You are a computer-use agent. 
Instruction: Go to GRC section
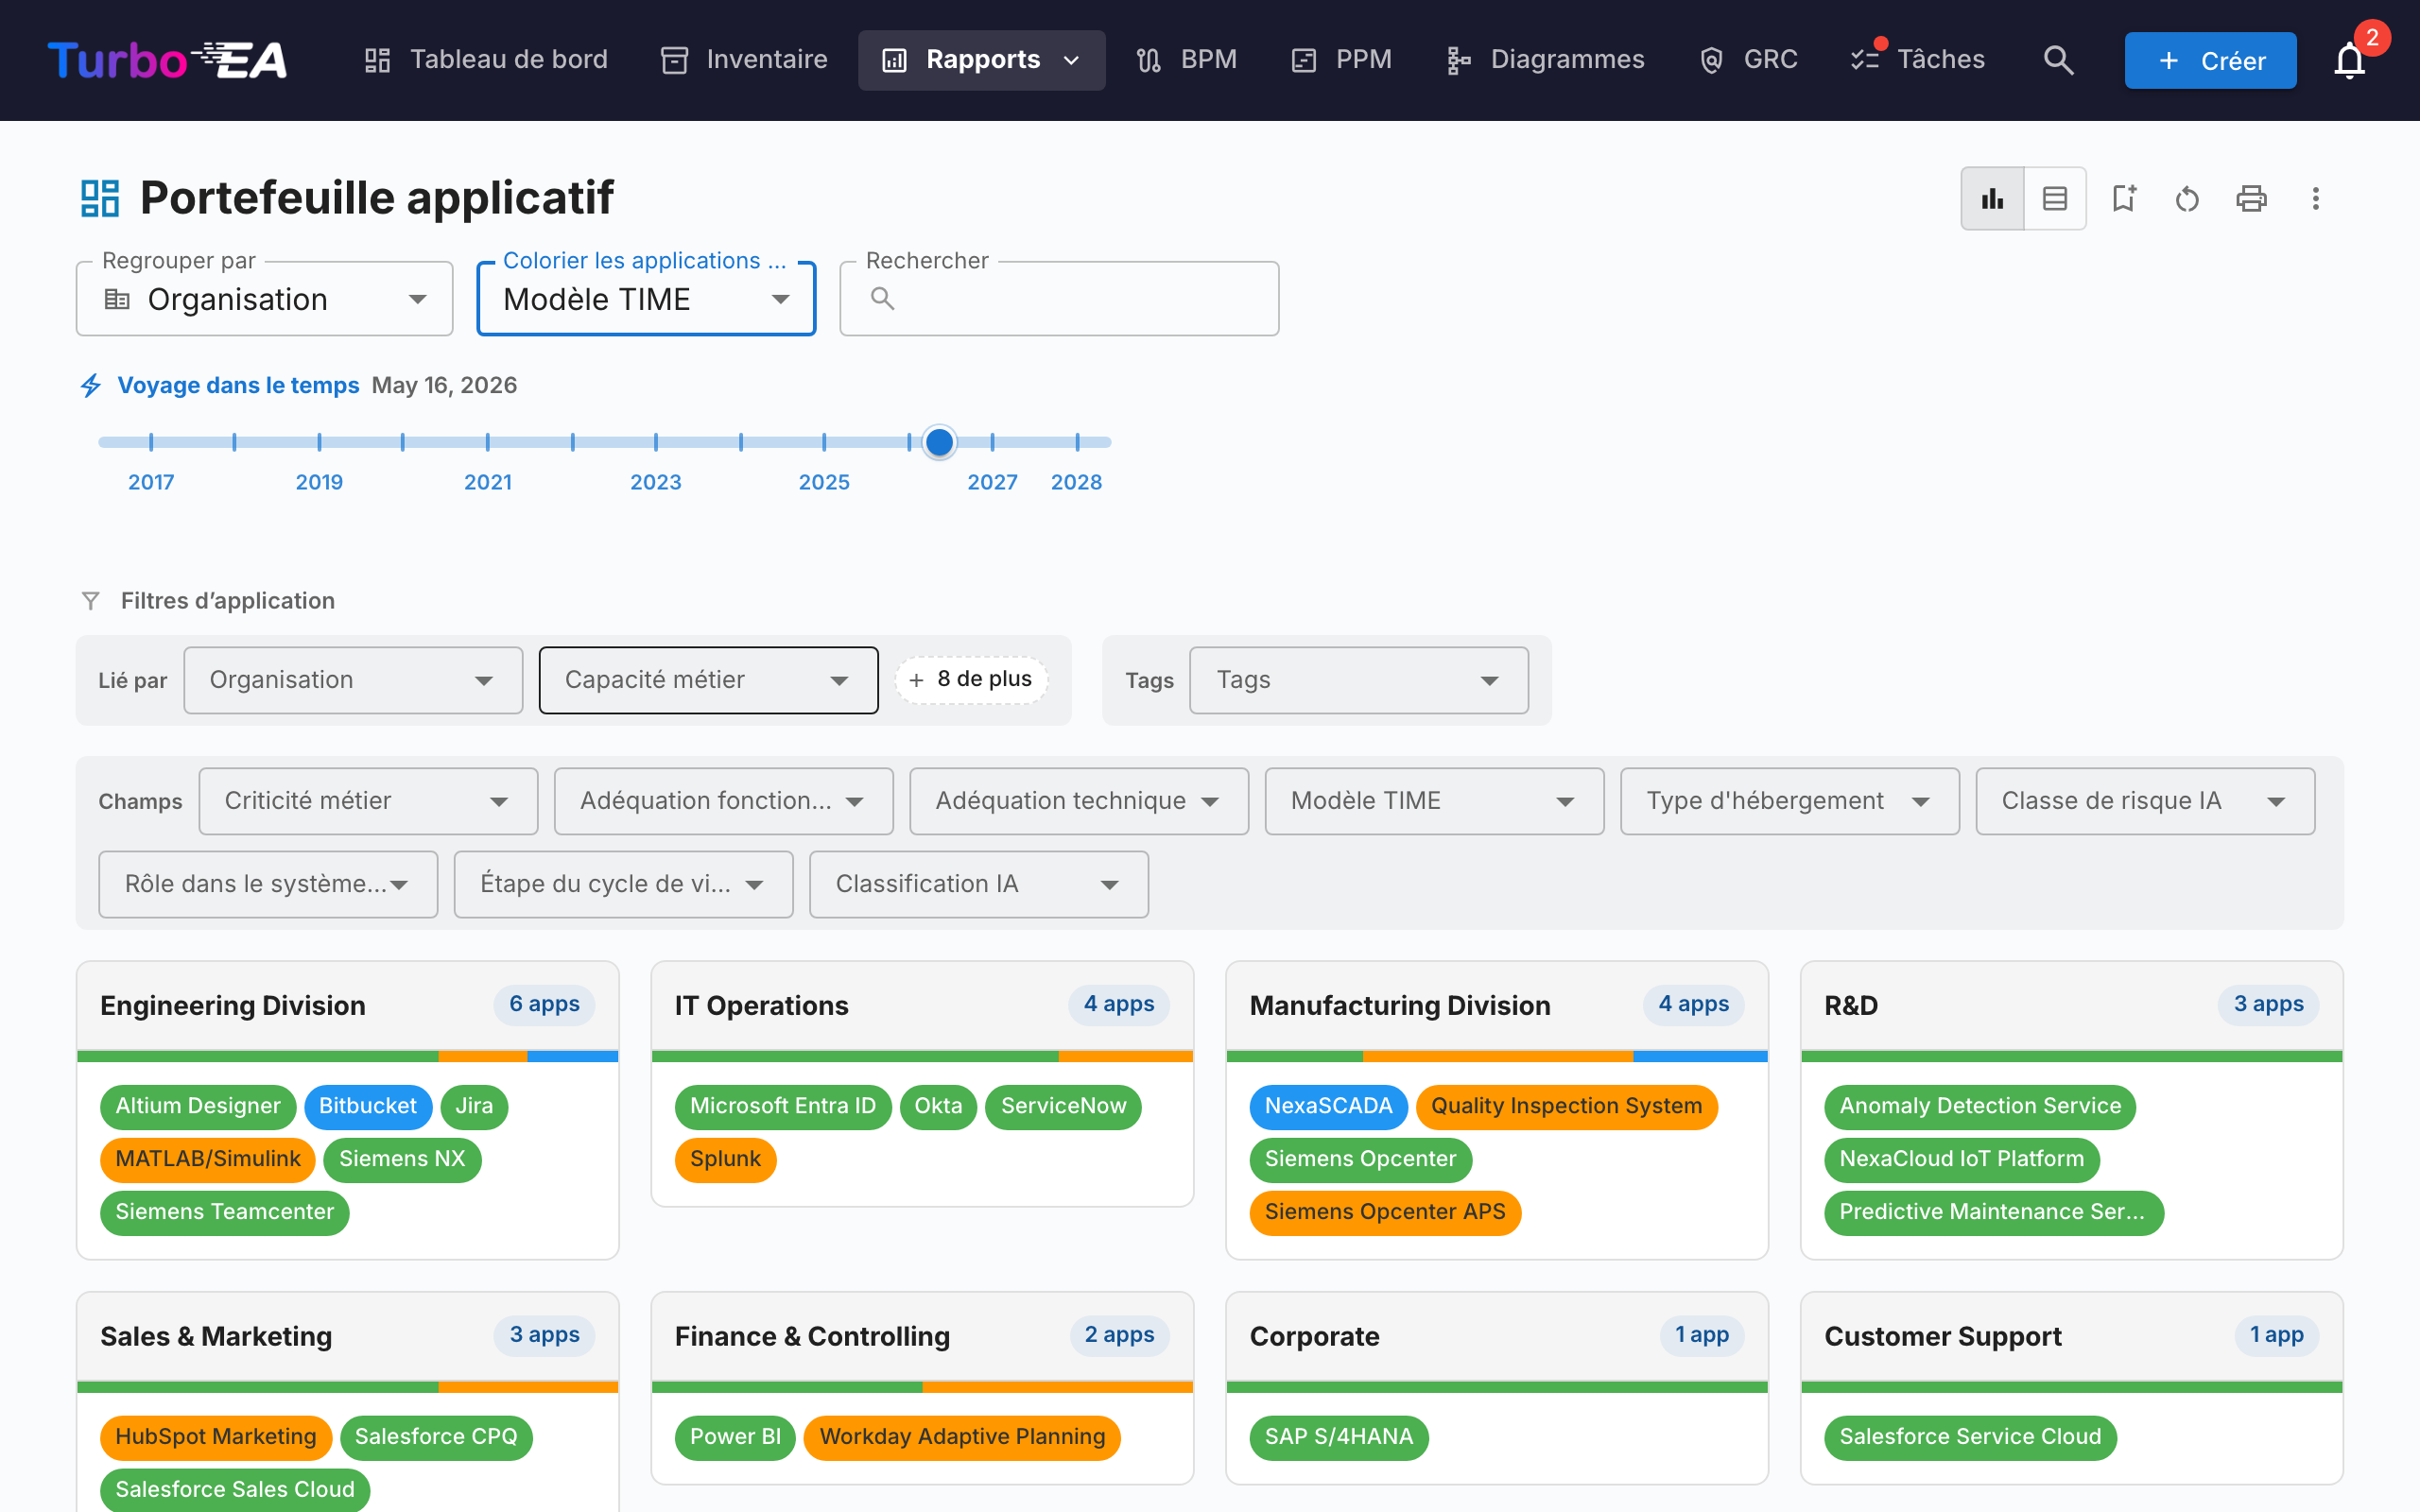click(1749, 60)
